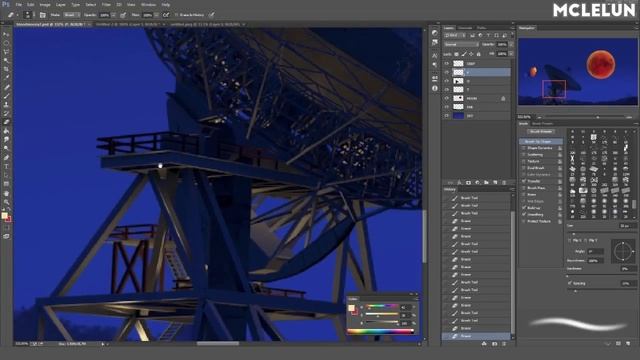
Task: Lock all for the selected layer
Action: 478,54
